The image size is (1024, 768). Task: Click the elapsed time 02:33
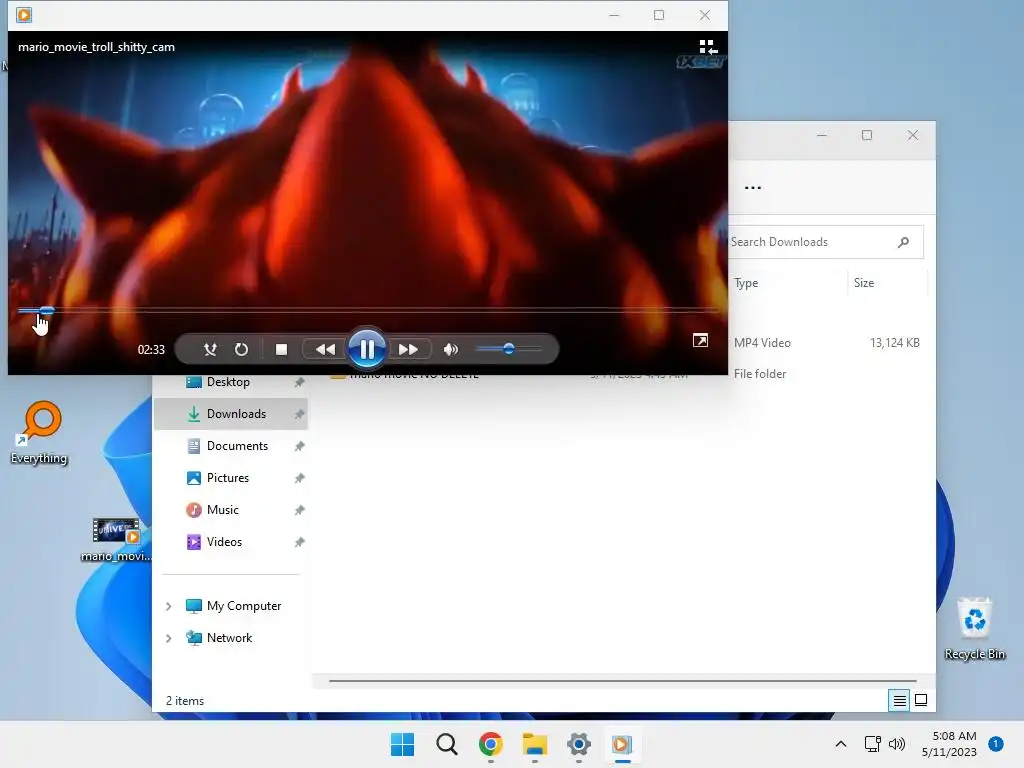point(151,349)
